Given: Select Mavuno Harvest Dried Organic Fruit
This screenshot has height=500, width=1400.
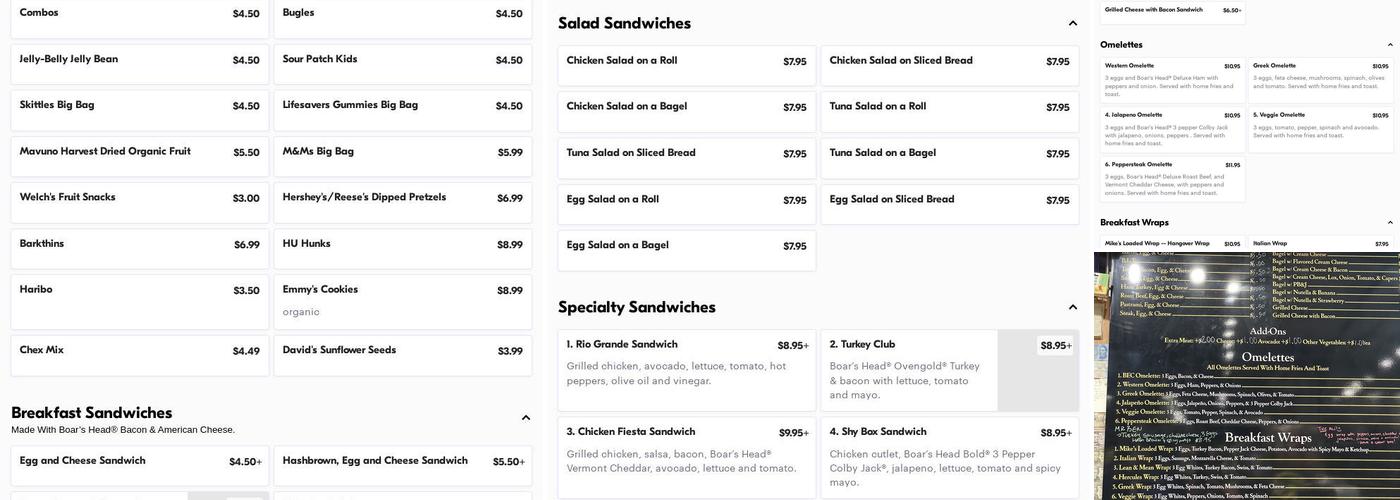Looking at the screenshot, I should pos(140,152).
